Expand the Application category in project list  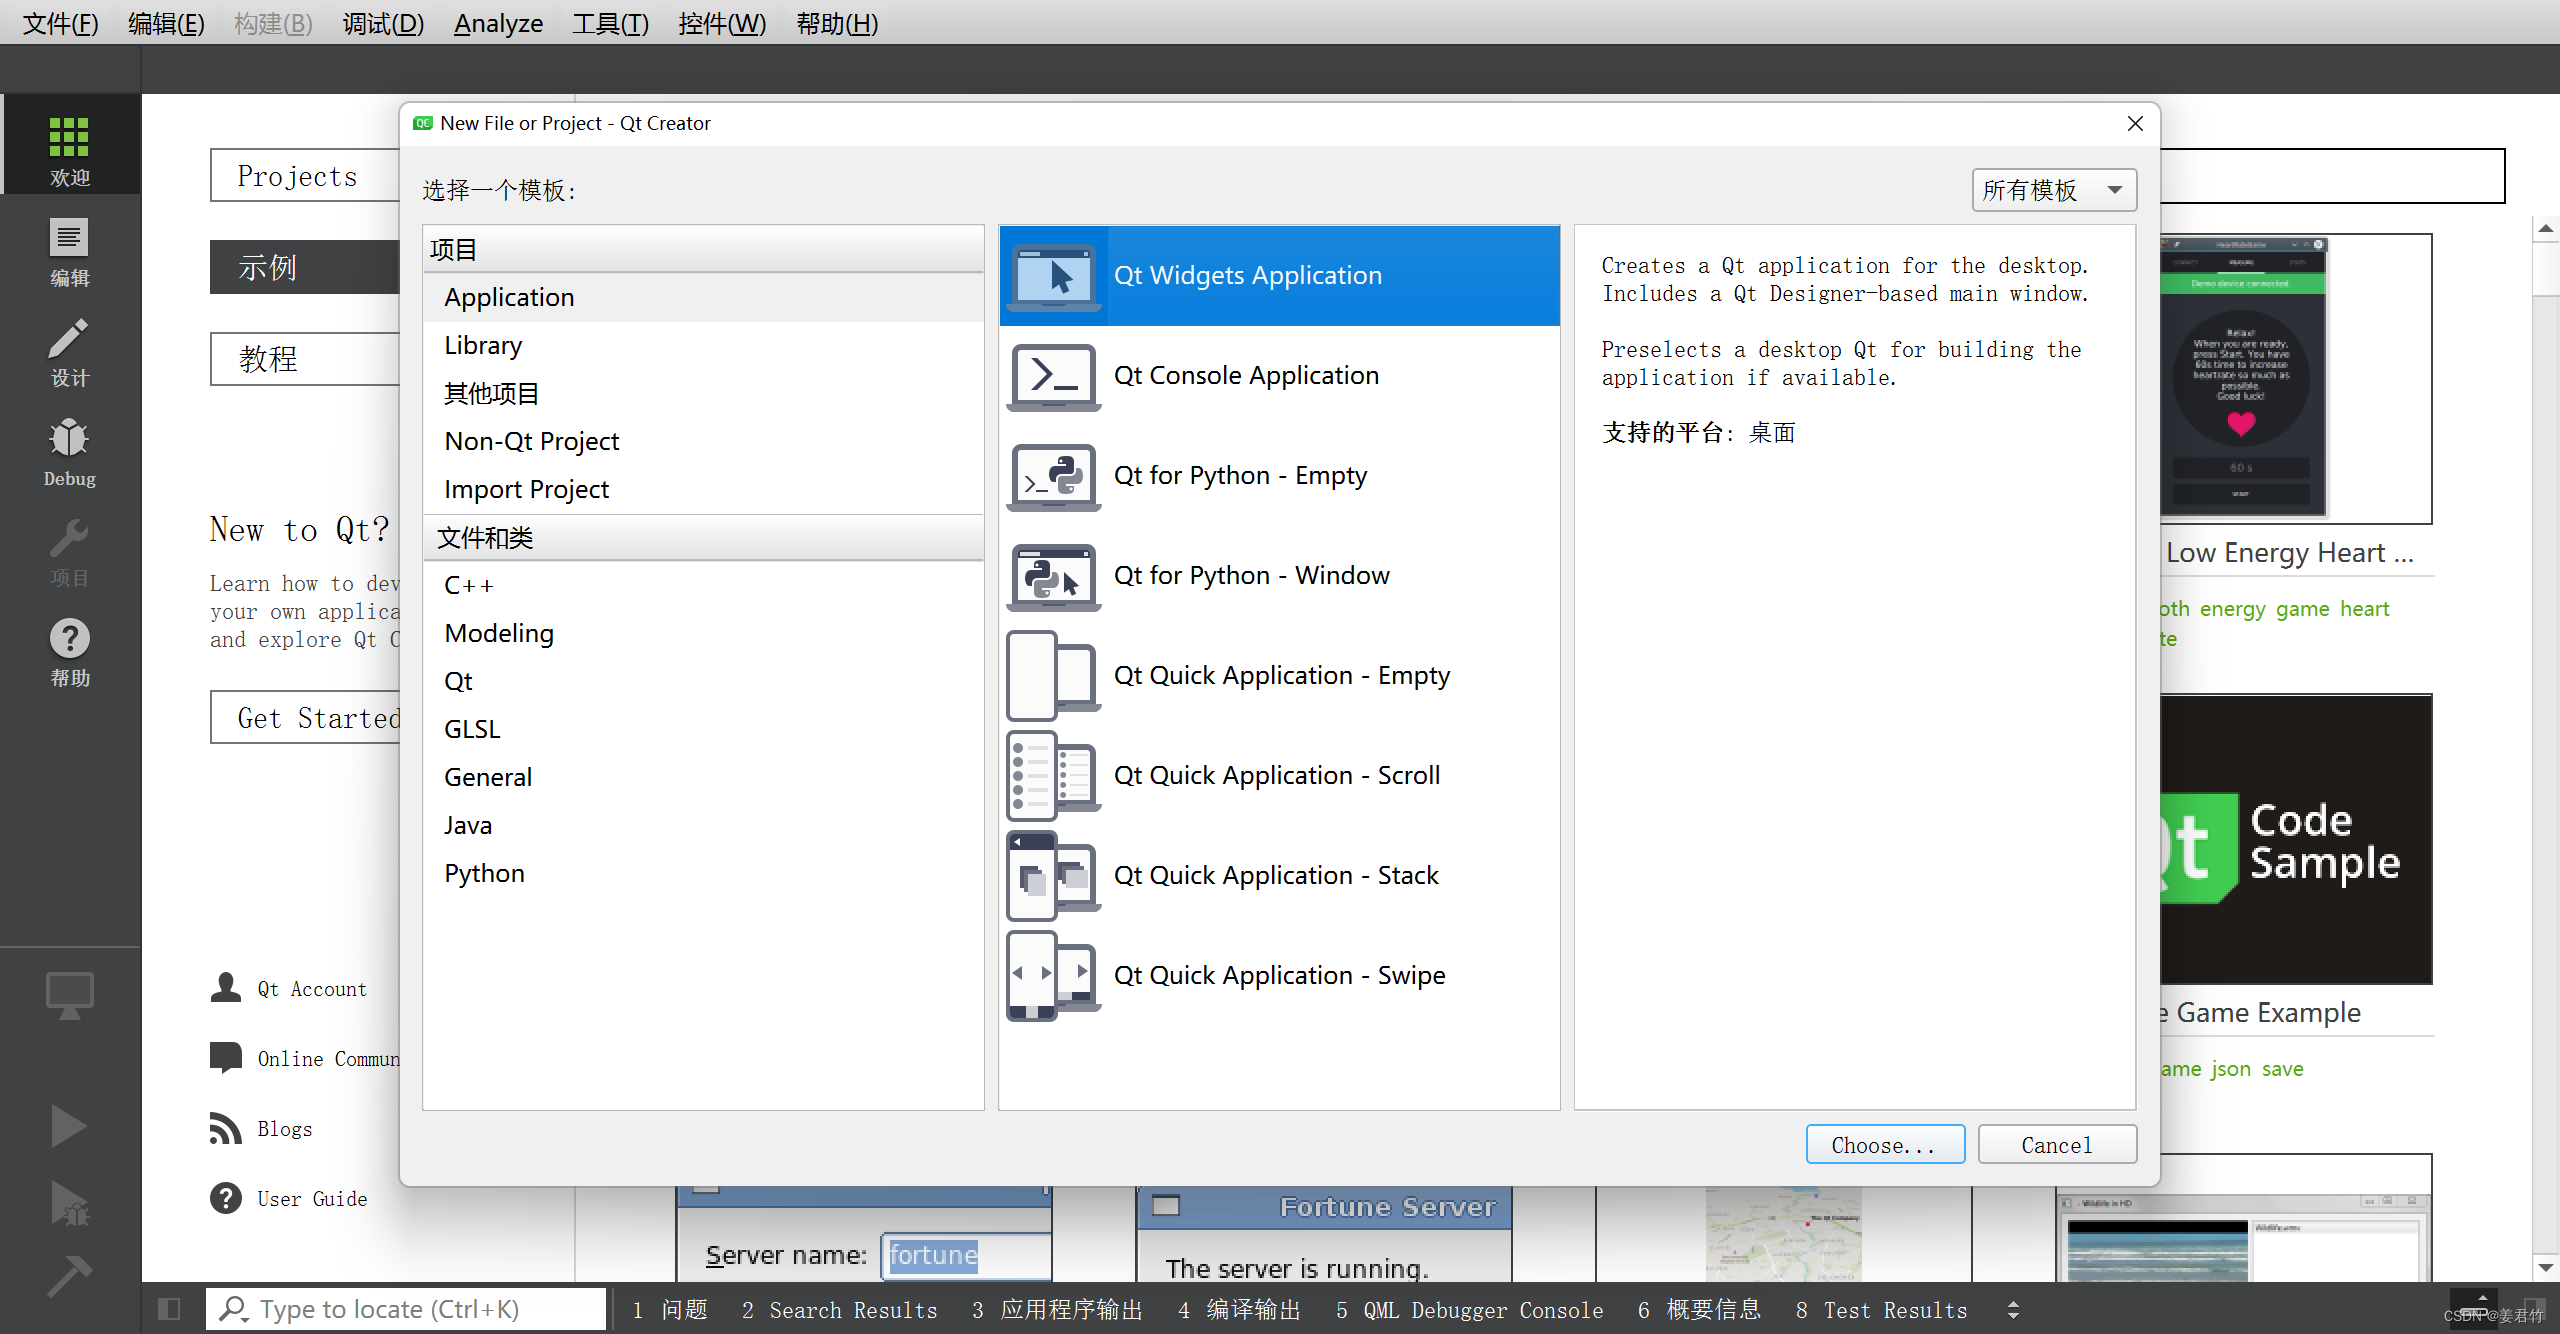508,296
